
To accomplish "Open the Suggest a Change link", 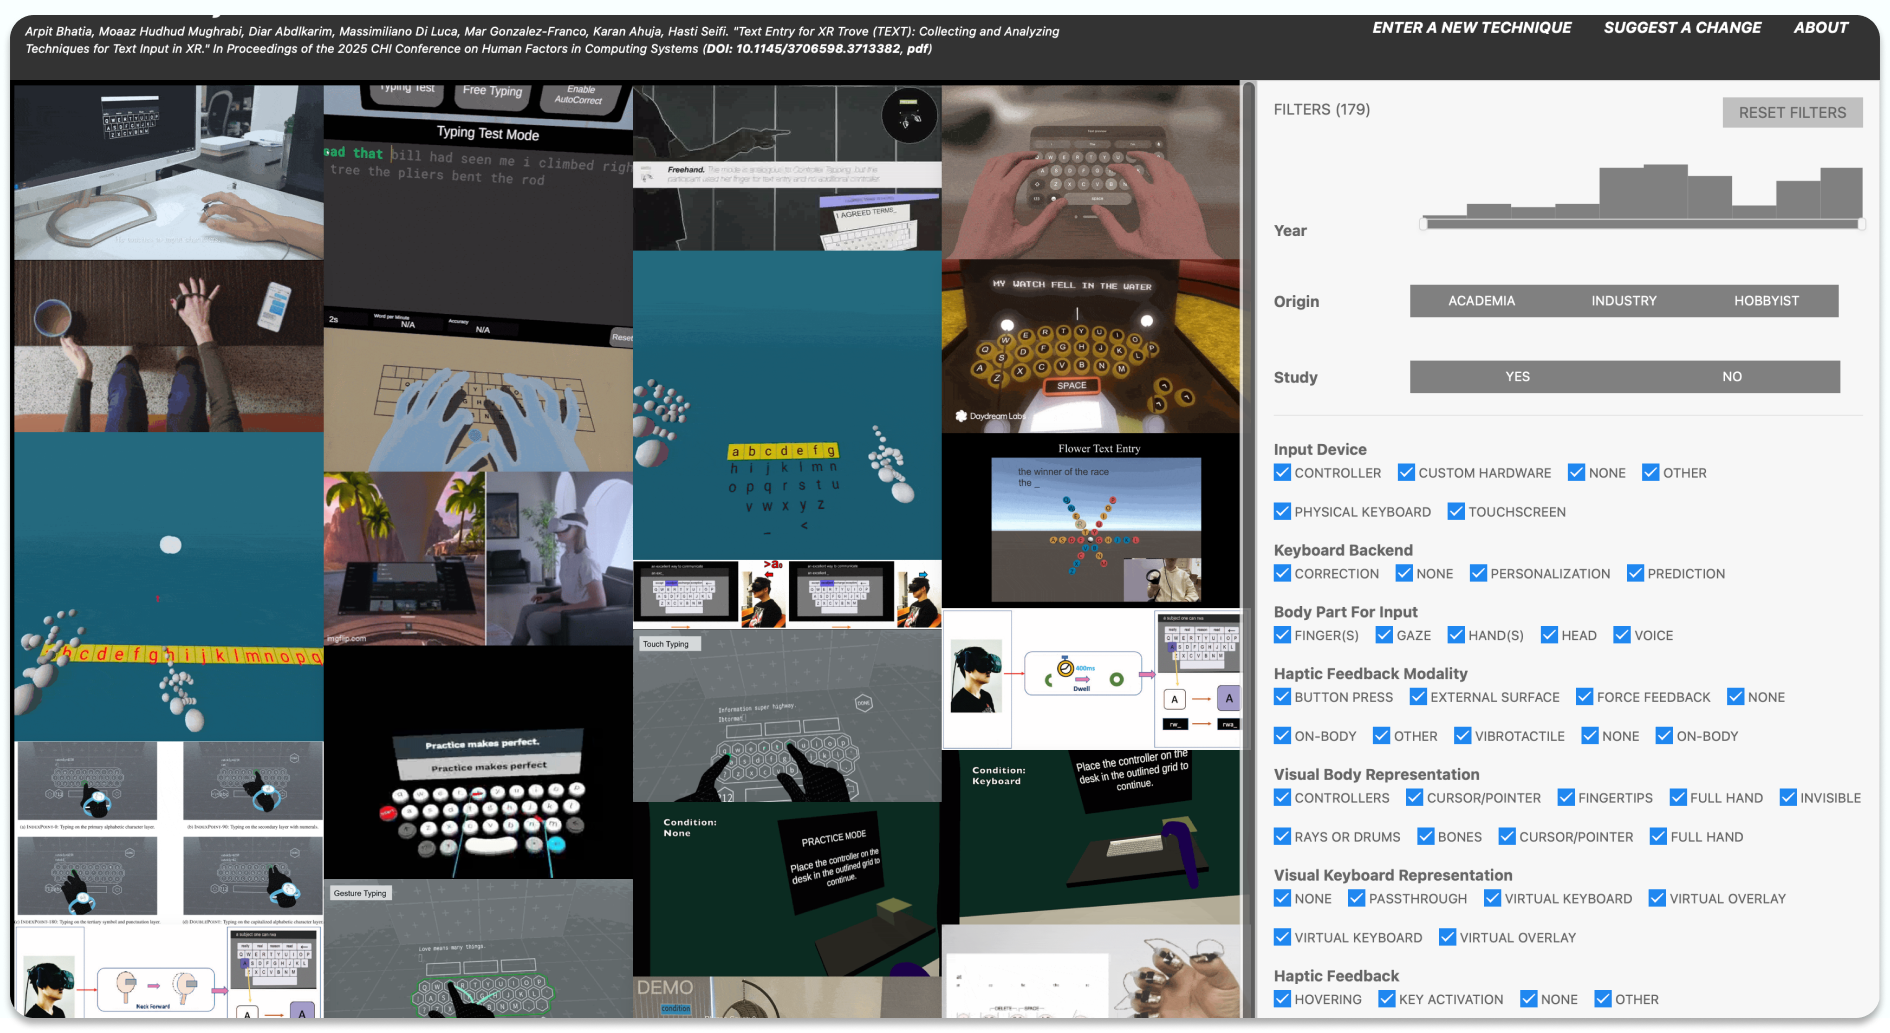I will pos(1682,28).
